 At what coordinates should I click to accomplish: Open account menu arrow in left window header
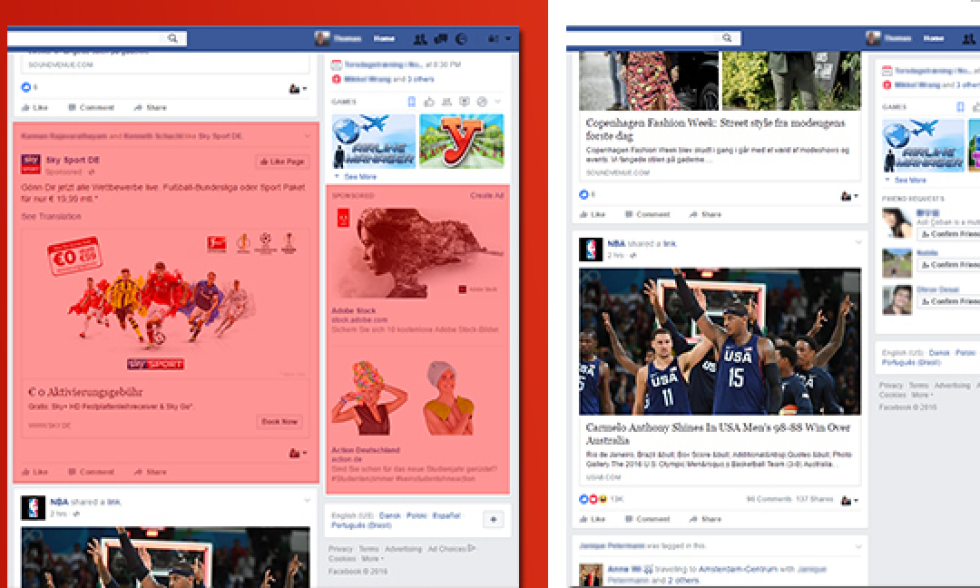click(508, 39)
